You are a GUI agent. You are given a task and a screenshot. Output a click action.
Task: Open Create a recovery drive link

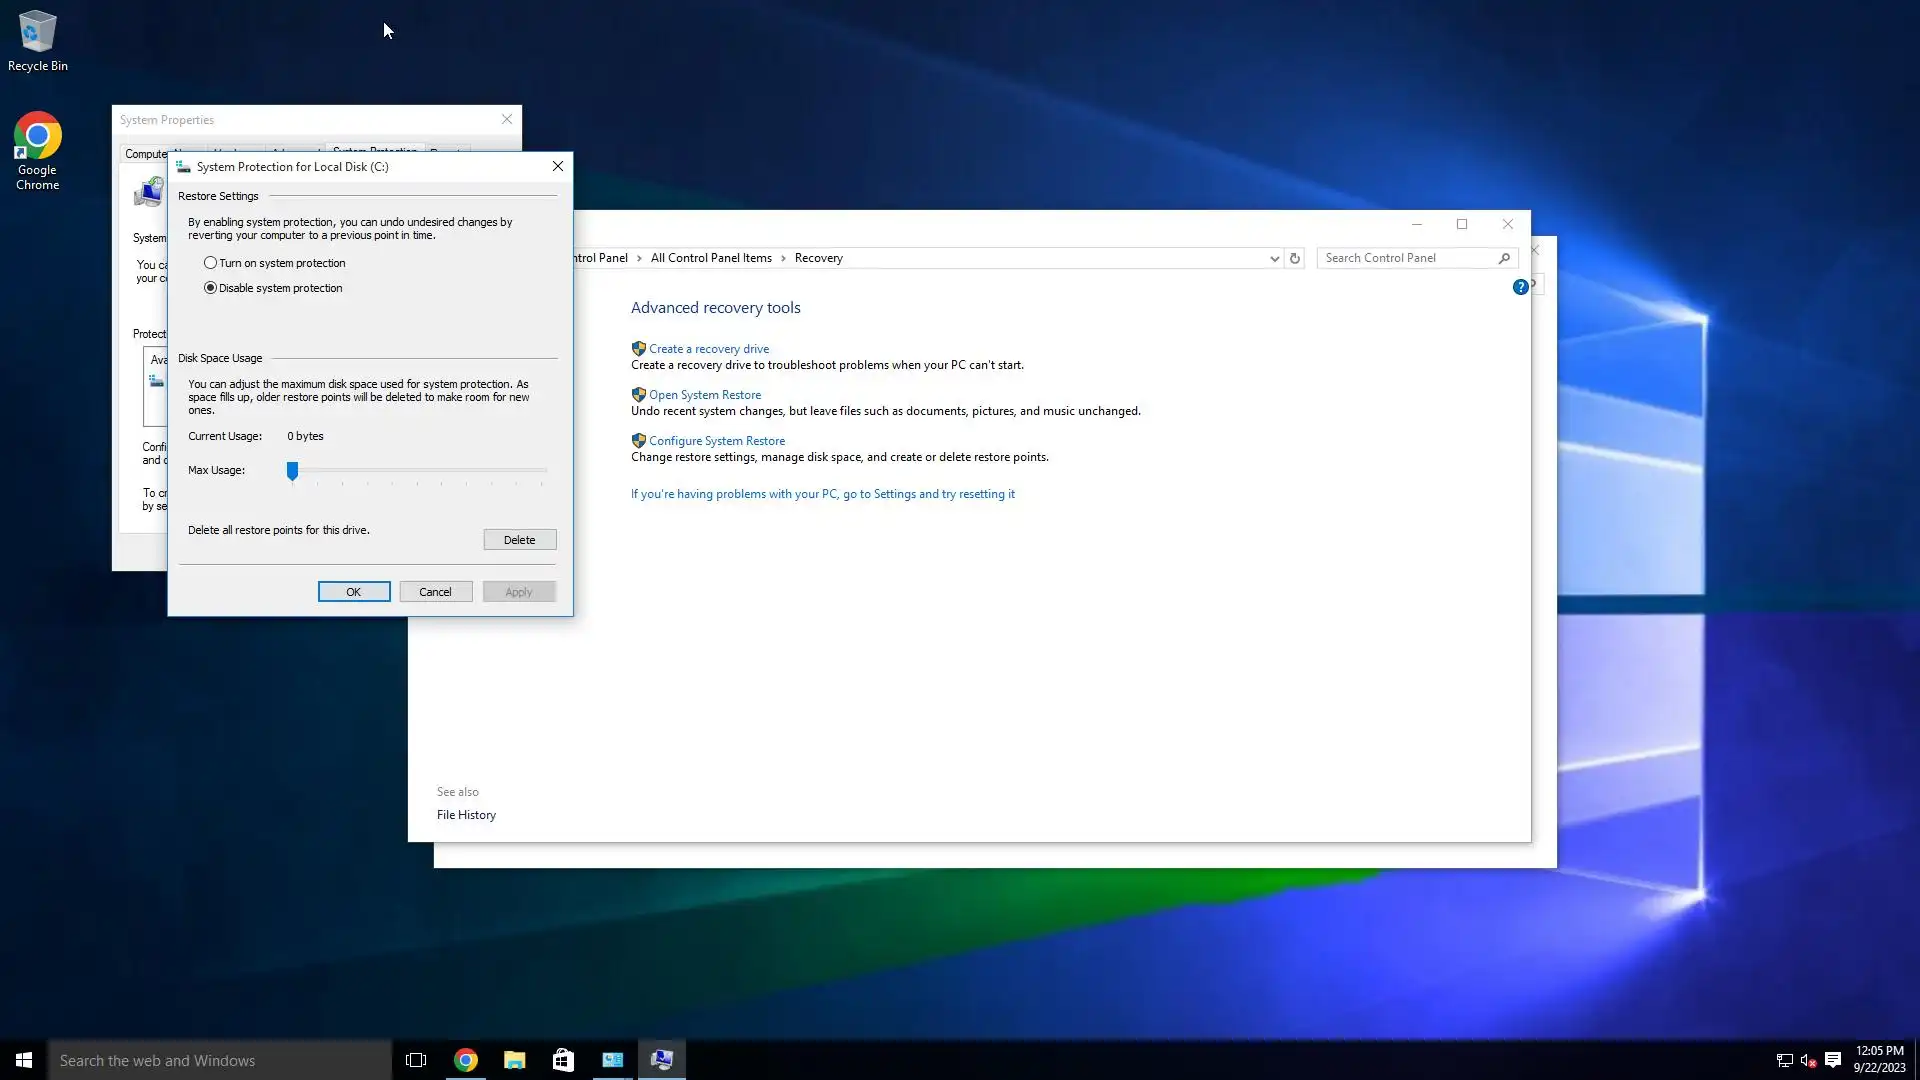tap(708, 349)
